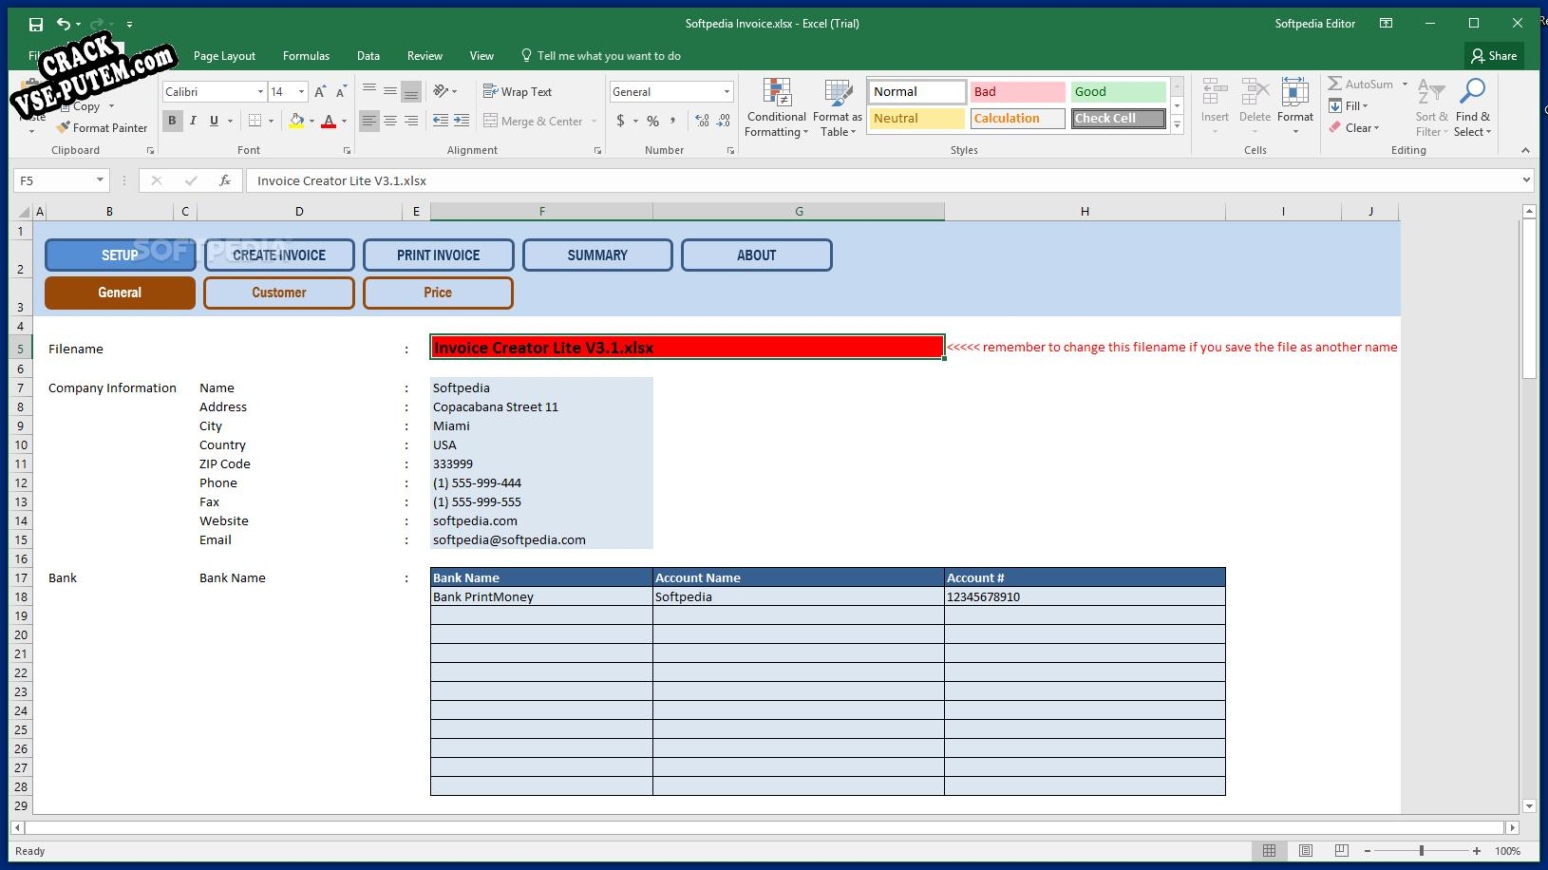Open the Page Layout ribbon tab
1548x870 pixels.
(224, 56)
